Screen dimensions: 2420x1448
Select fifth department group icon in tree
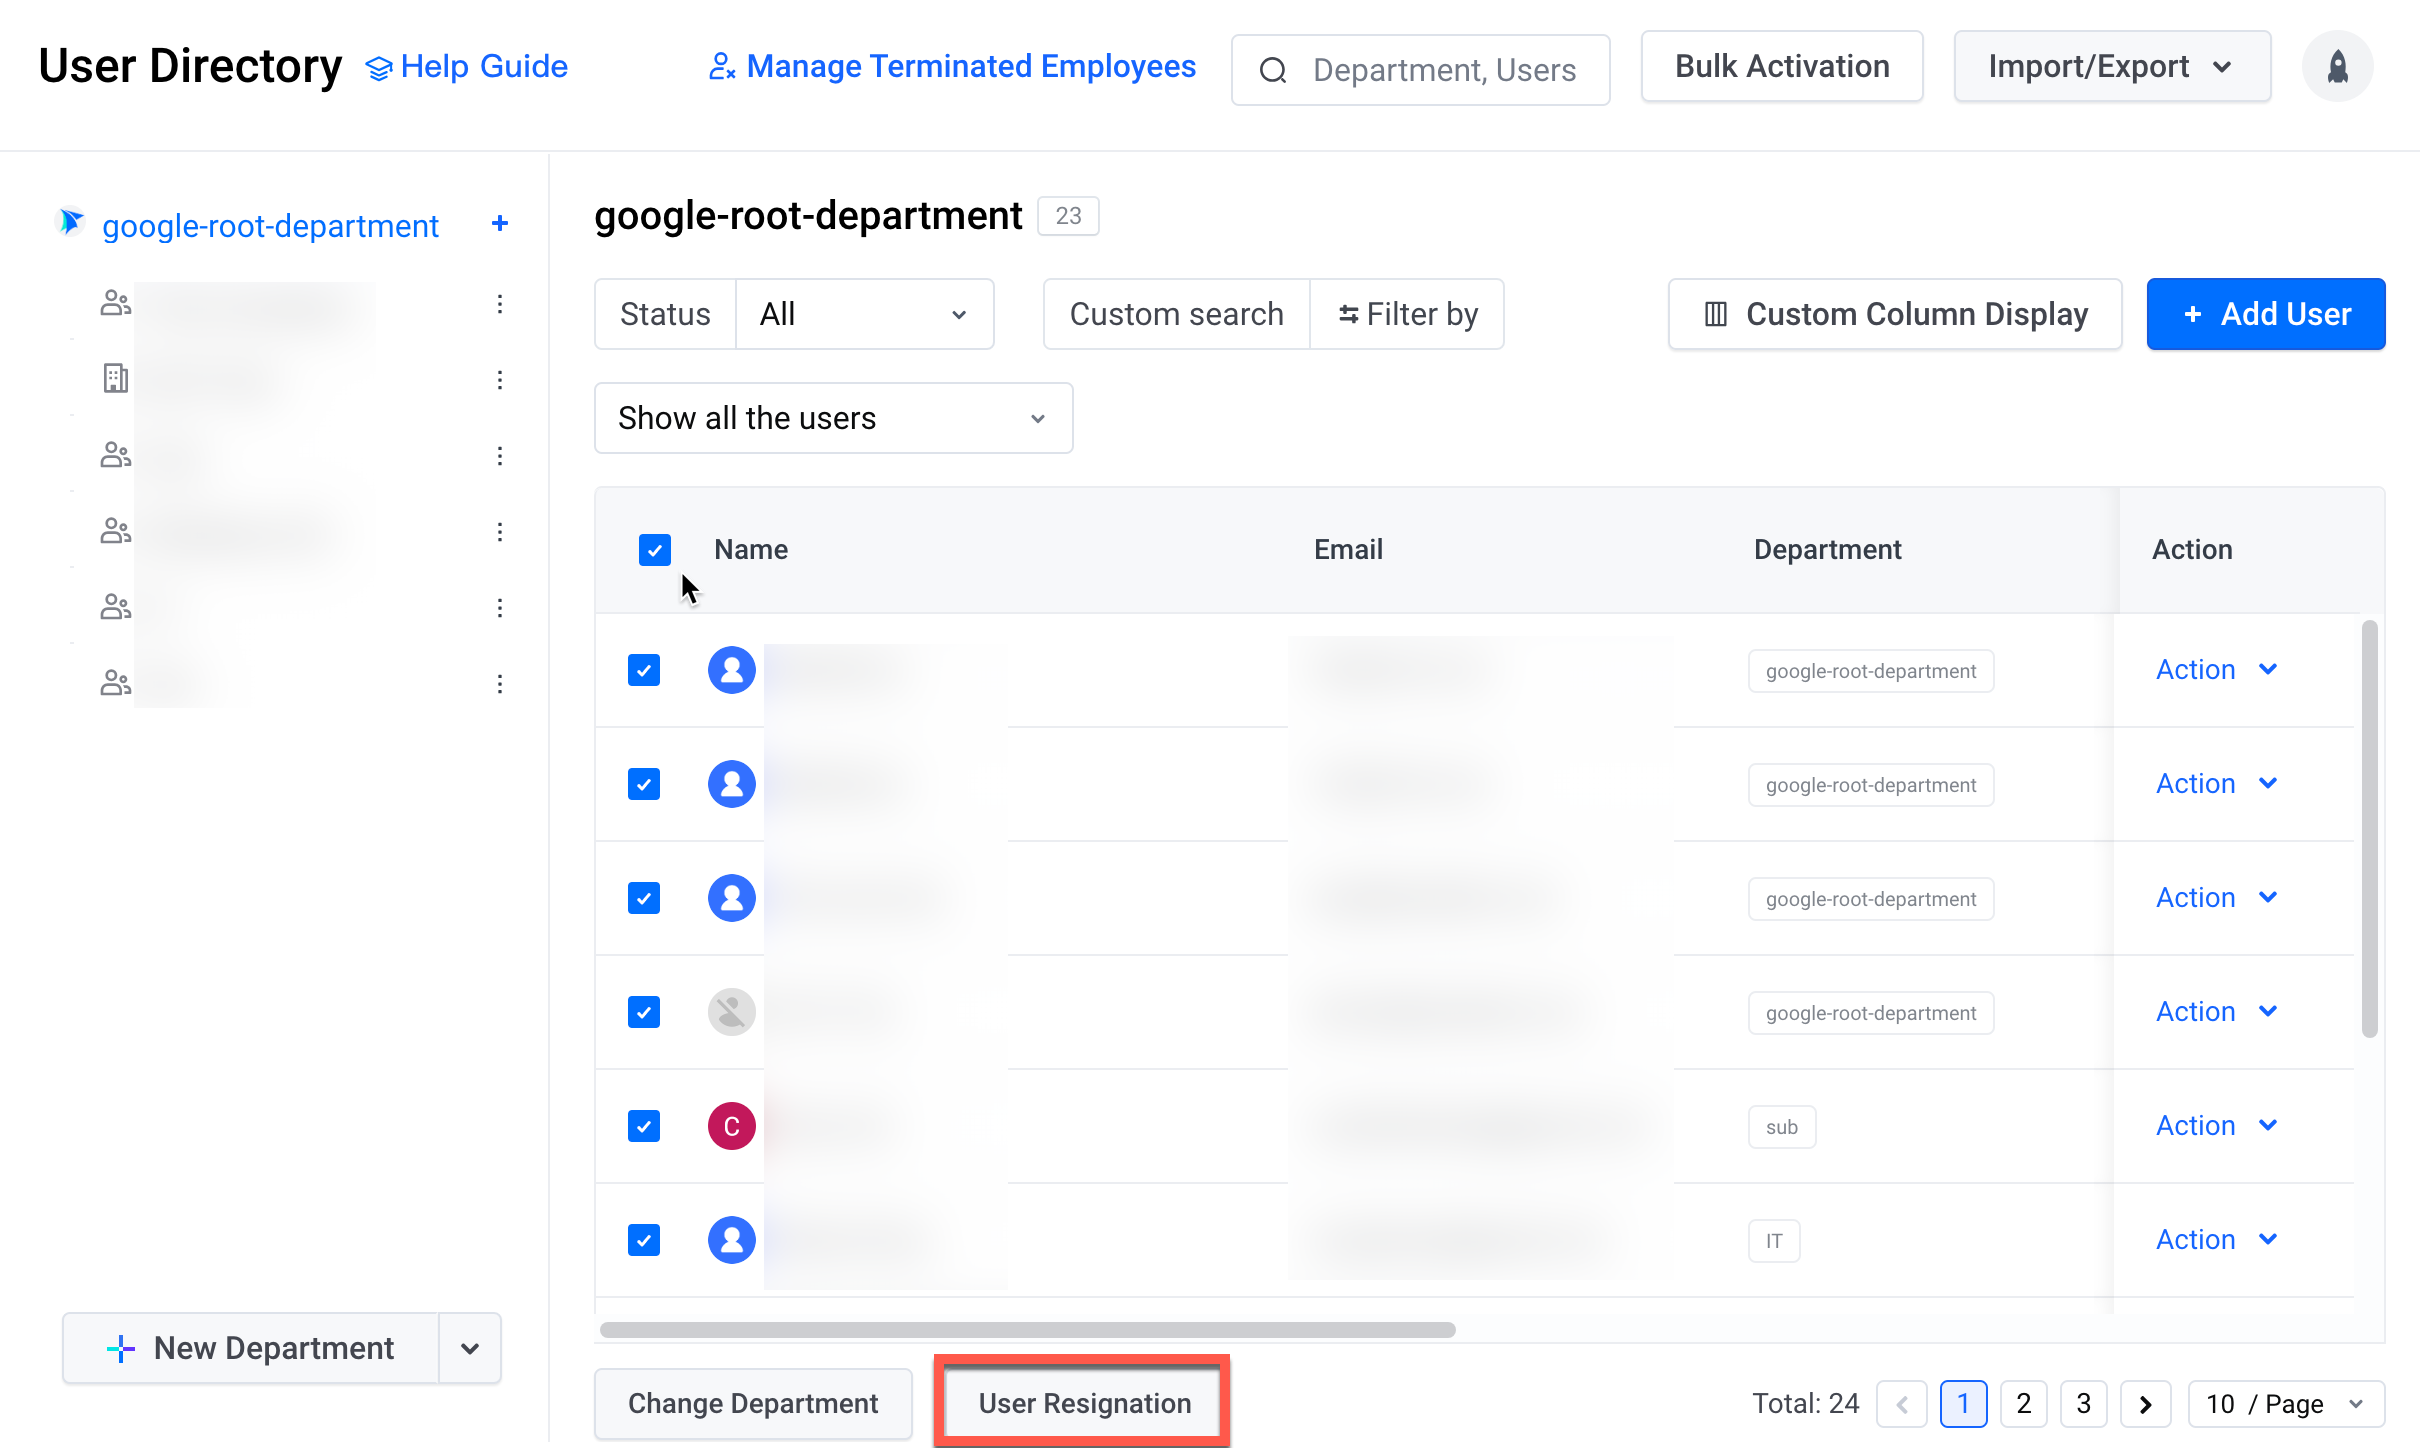116,607
